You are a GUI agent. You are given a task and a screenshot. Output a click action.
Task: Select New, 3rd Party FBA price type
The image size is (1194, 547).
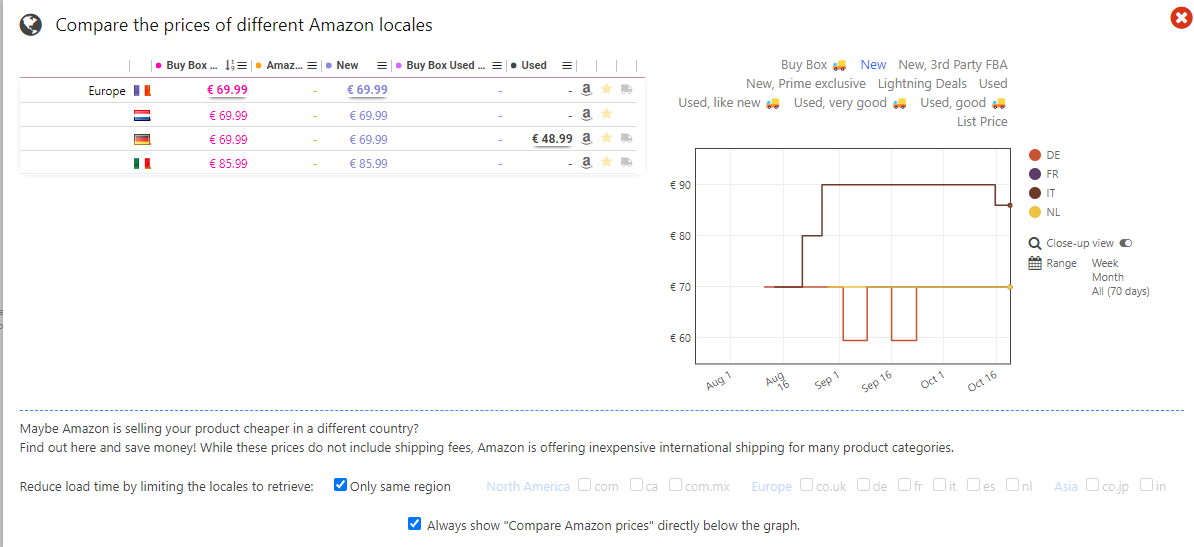click(x=952, y=65)
